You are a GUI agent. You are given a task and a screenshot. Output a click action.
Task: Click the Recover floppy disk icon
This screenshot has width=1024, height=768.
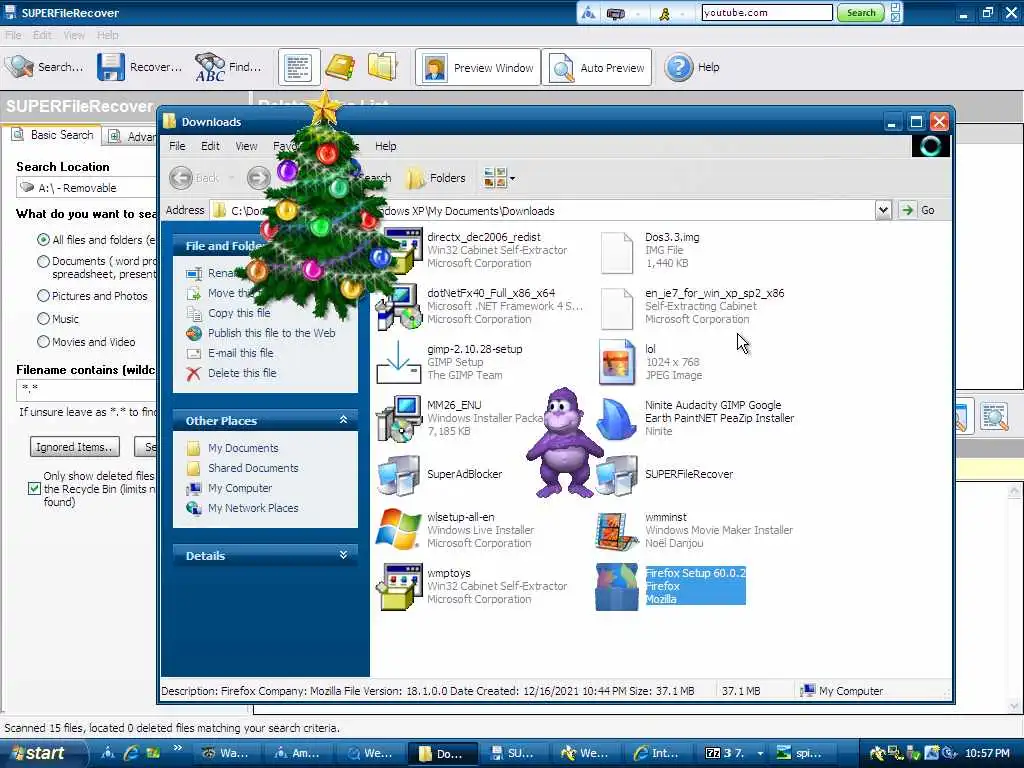[x=110, y=67]
